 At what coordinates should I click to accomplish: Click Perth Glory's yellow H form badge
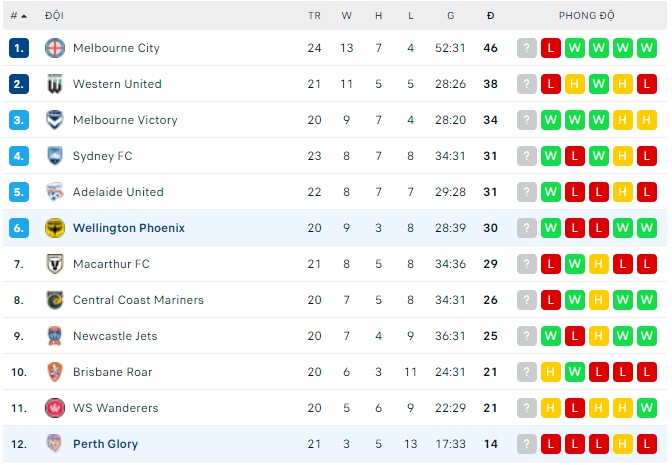point(622,444)
